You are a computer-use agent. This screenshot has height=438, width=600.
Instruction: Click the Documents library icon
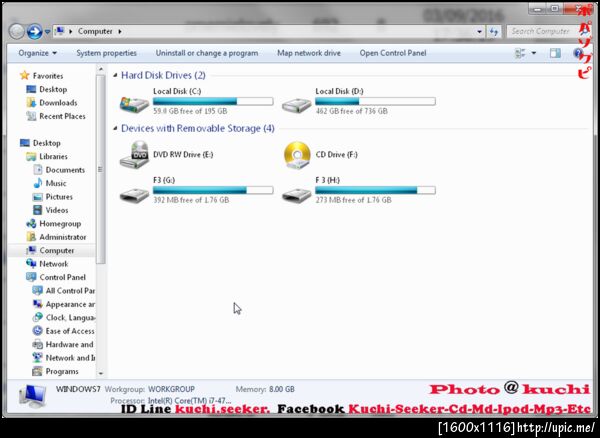click(38, 169)
